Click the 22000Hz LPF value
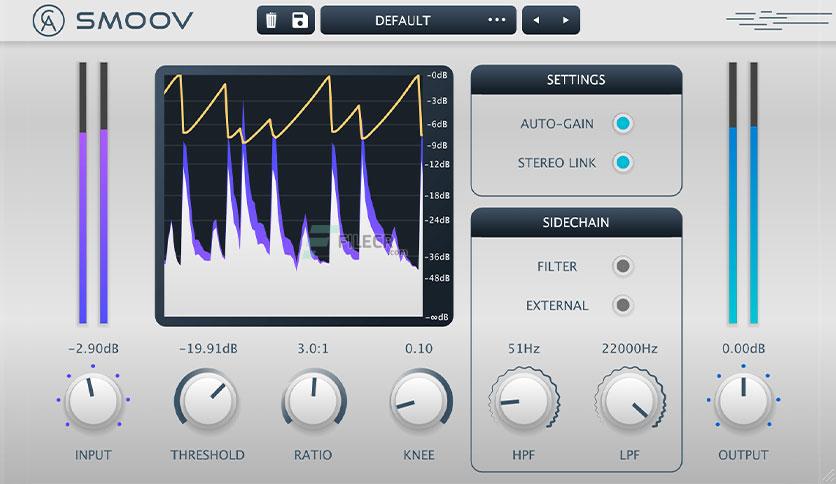The width and height of the screenshot is (836, 484). pyautogui.click(x=630, y=349)
